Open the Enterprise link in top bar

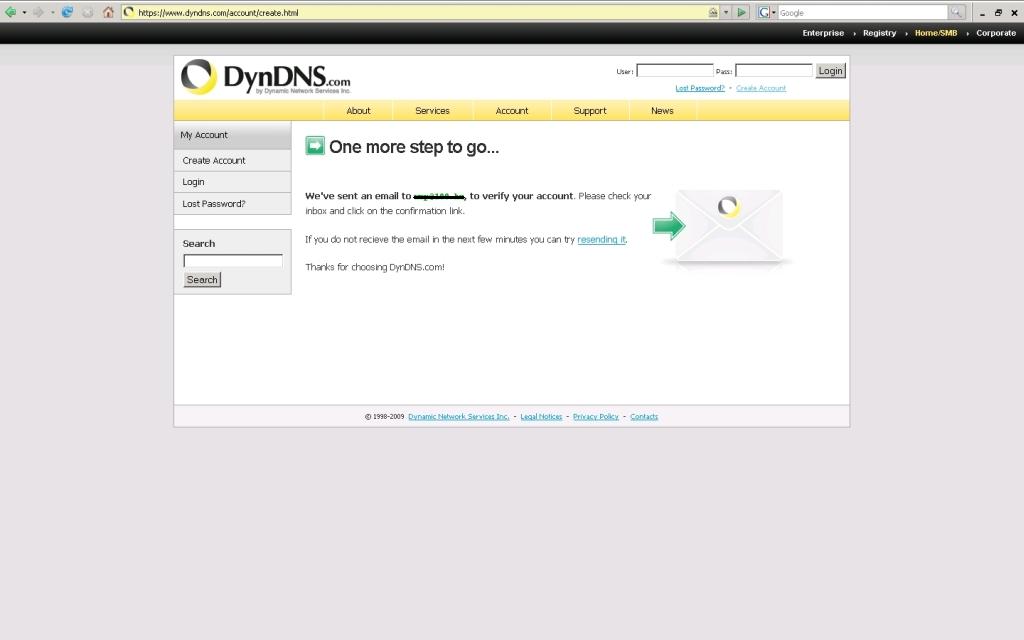pyautogui.click(x=823, y=33)
